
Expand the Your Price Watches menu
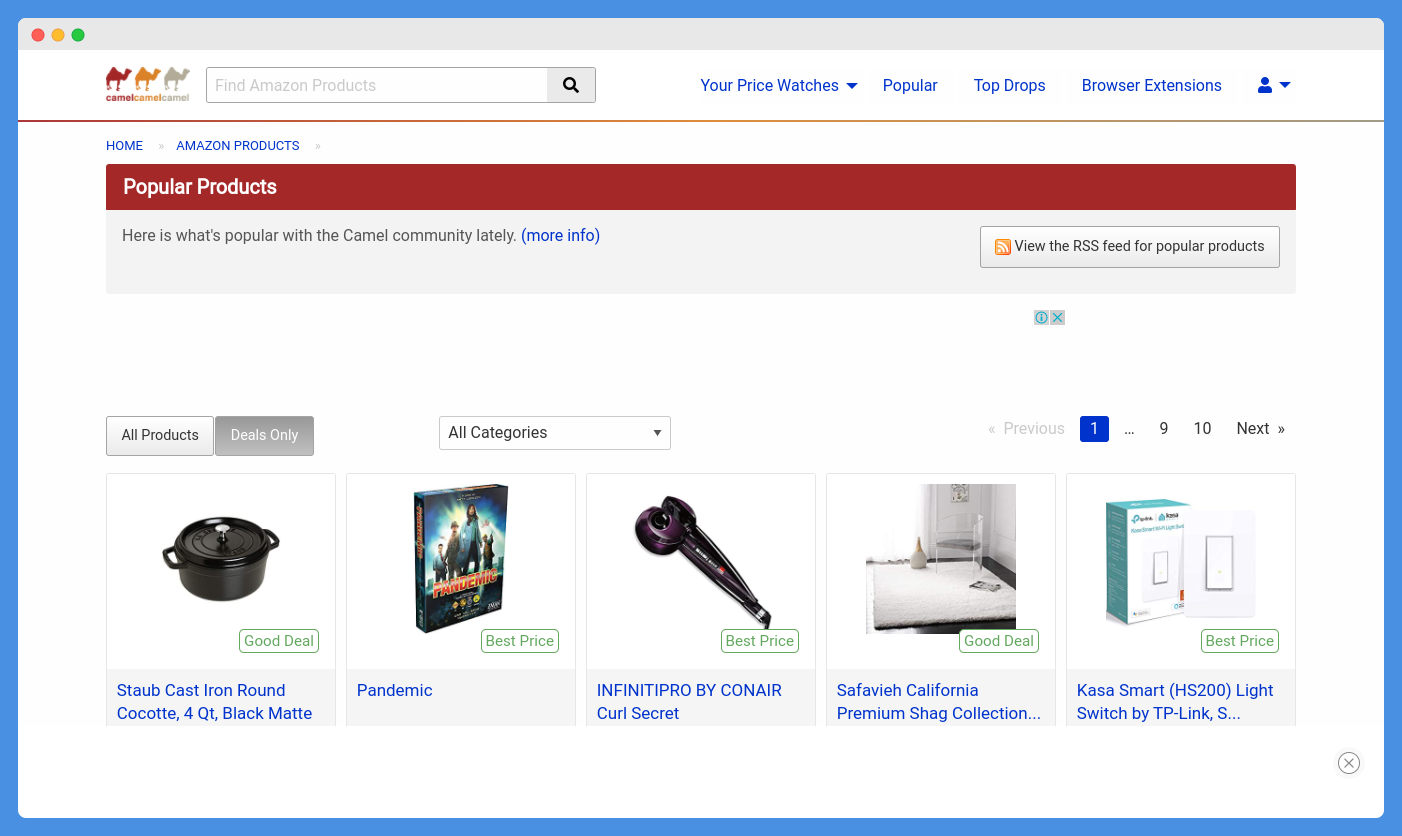[x=770, y=85]
